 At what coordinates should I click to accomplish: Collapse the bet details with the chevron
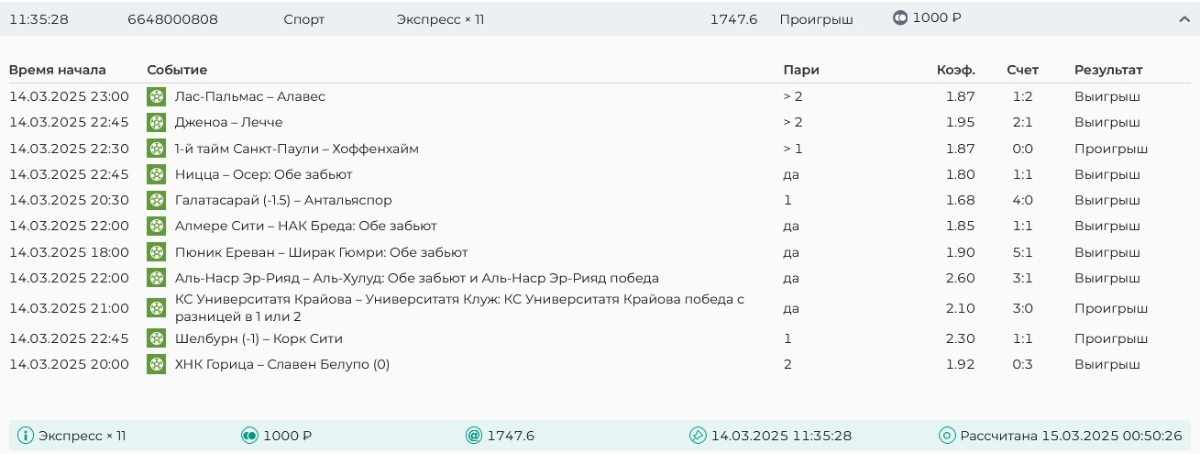1184,19
